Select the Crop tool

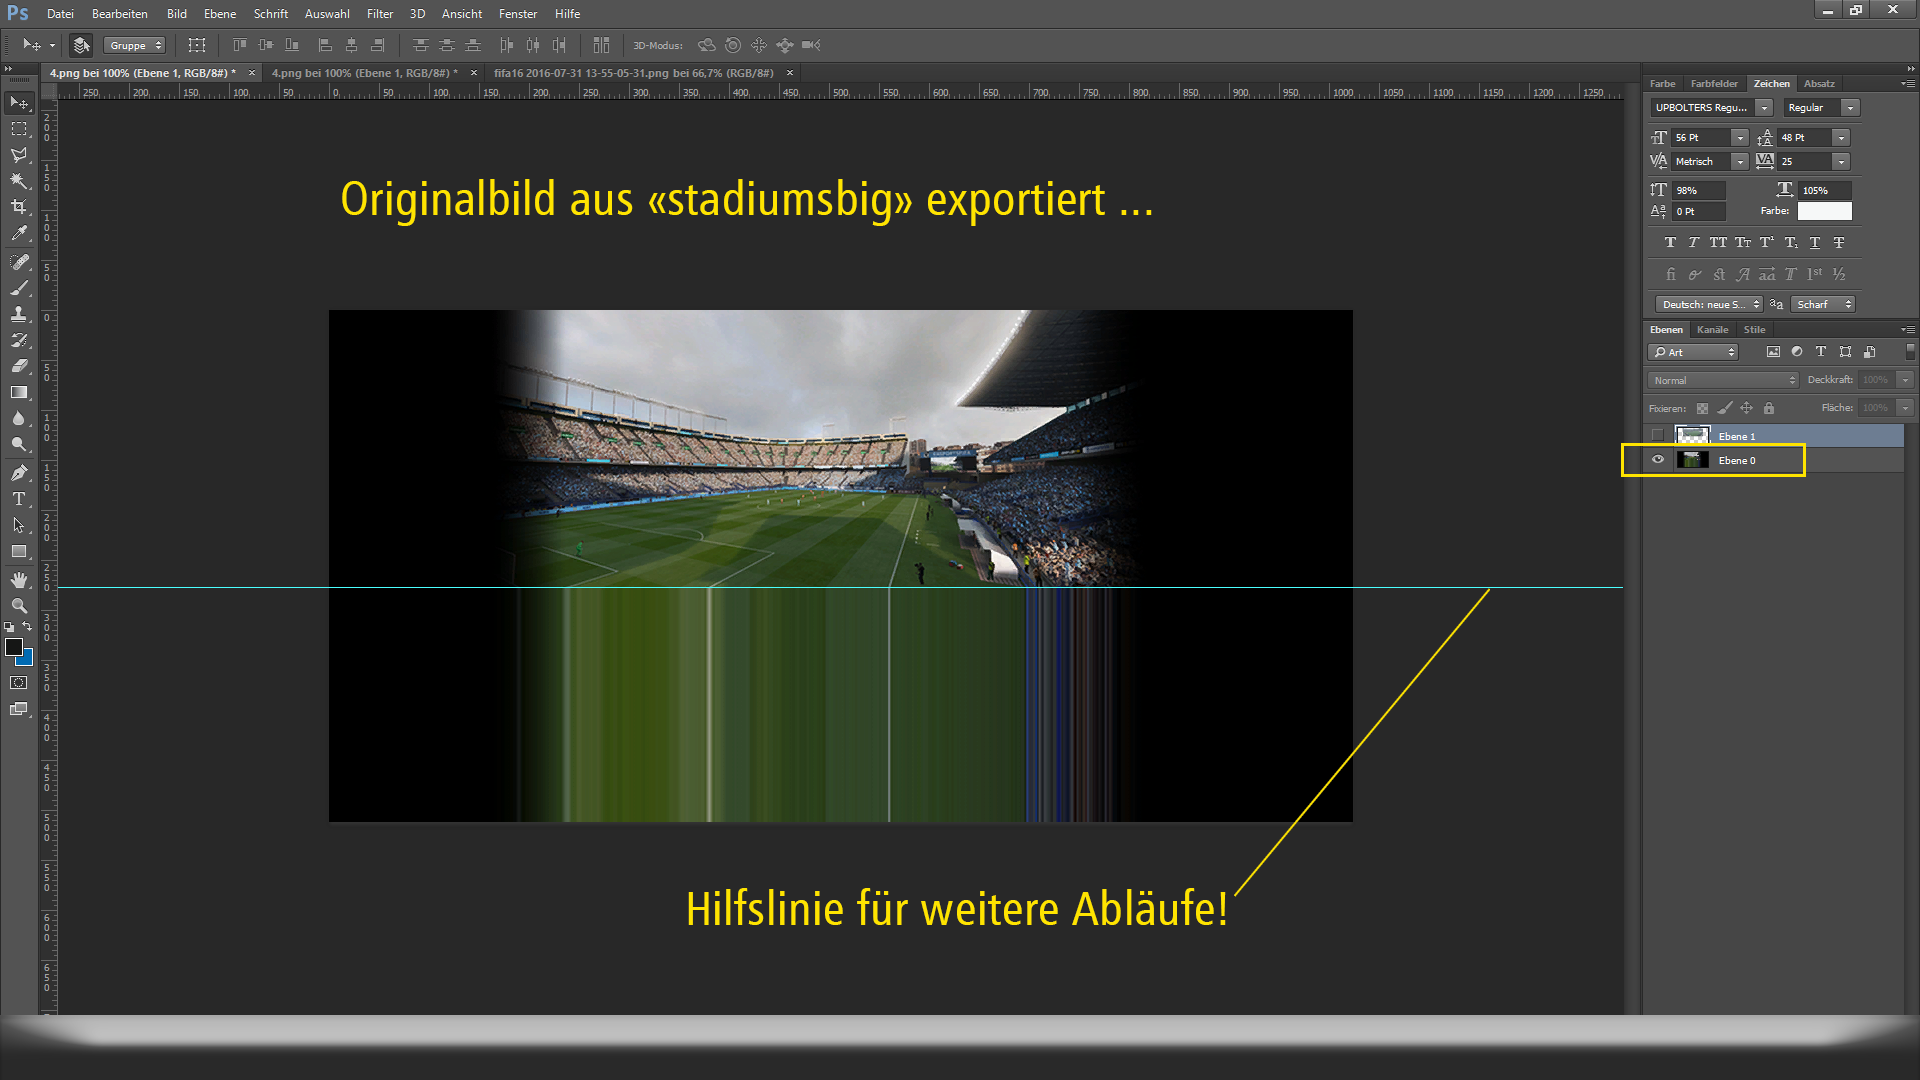click(x=19, y=207)
